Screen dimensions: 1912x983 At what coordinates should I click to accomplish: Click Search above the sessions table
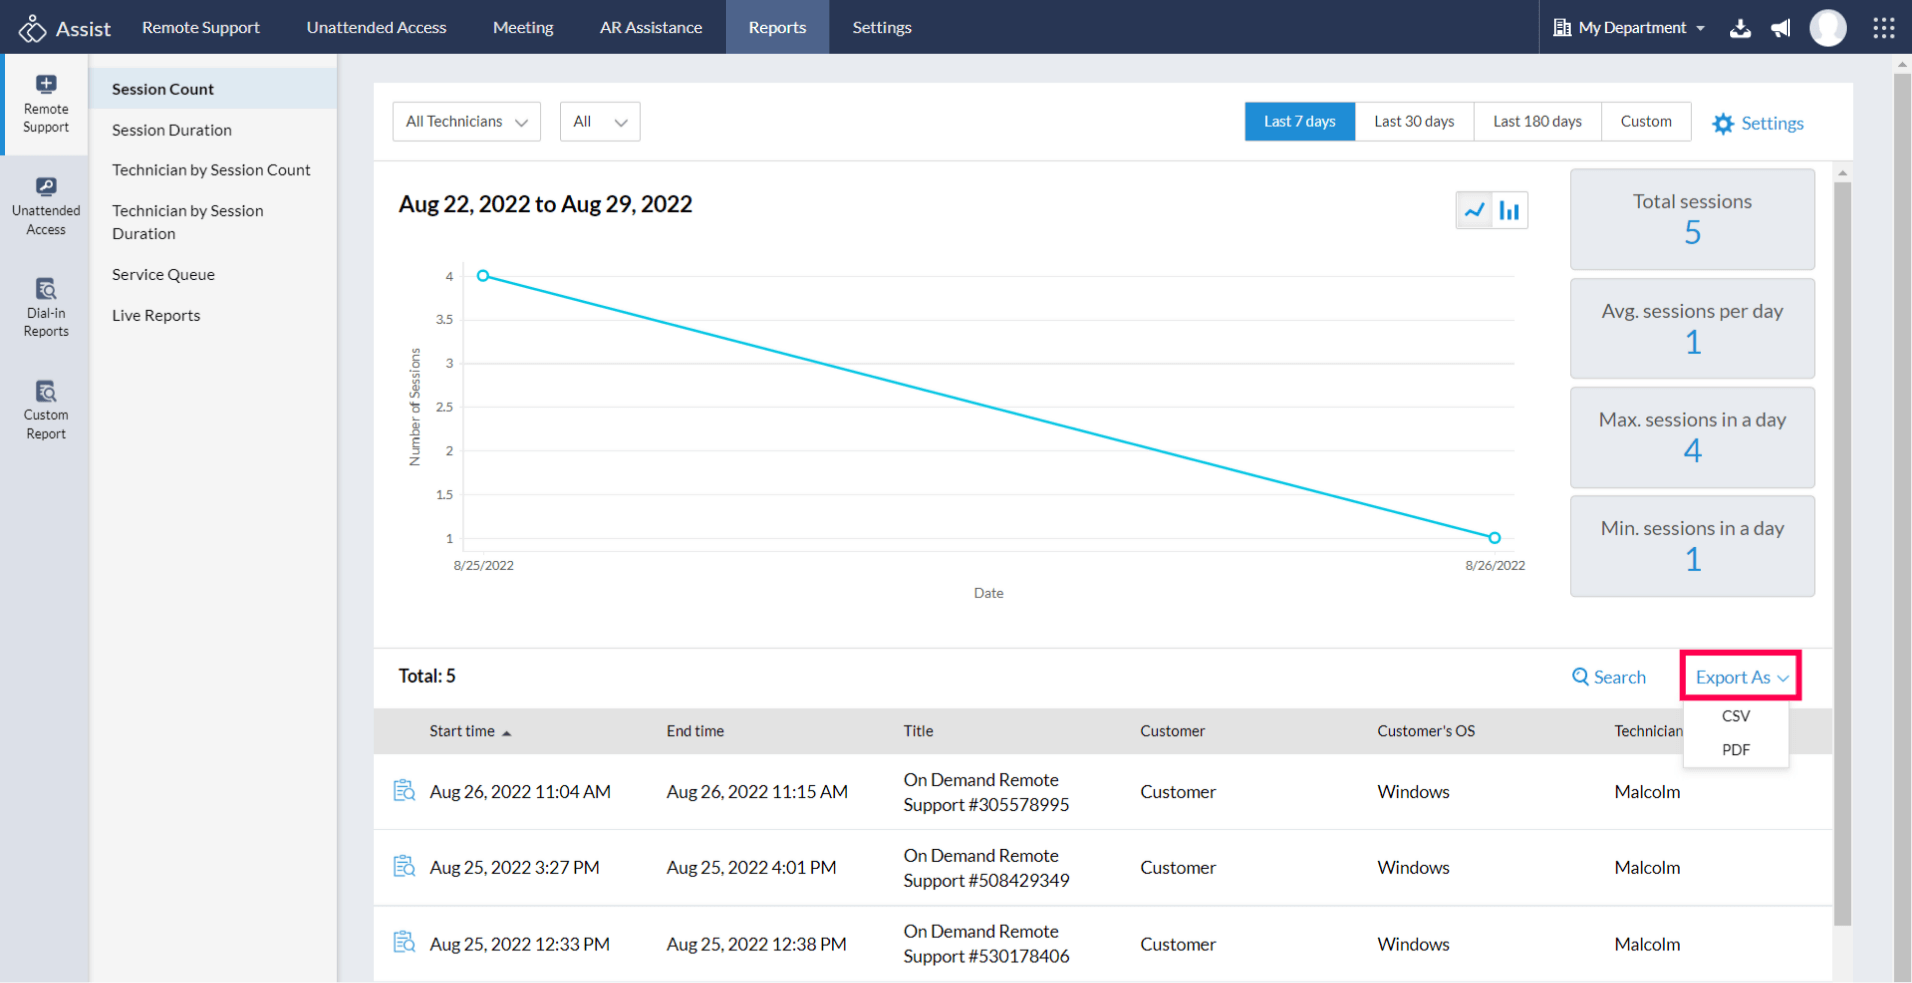(1608, 677)
